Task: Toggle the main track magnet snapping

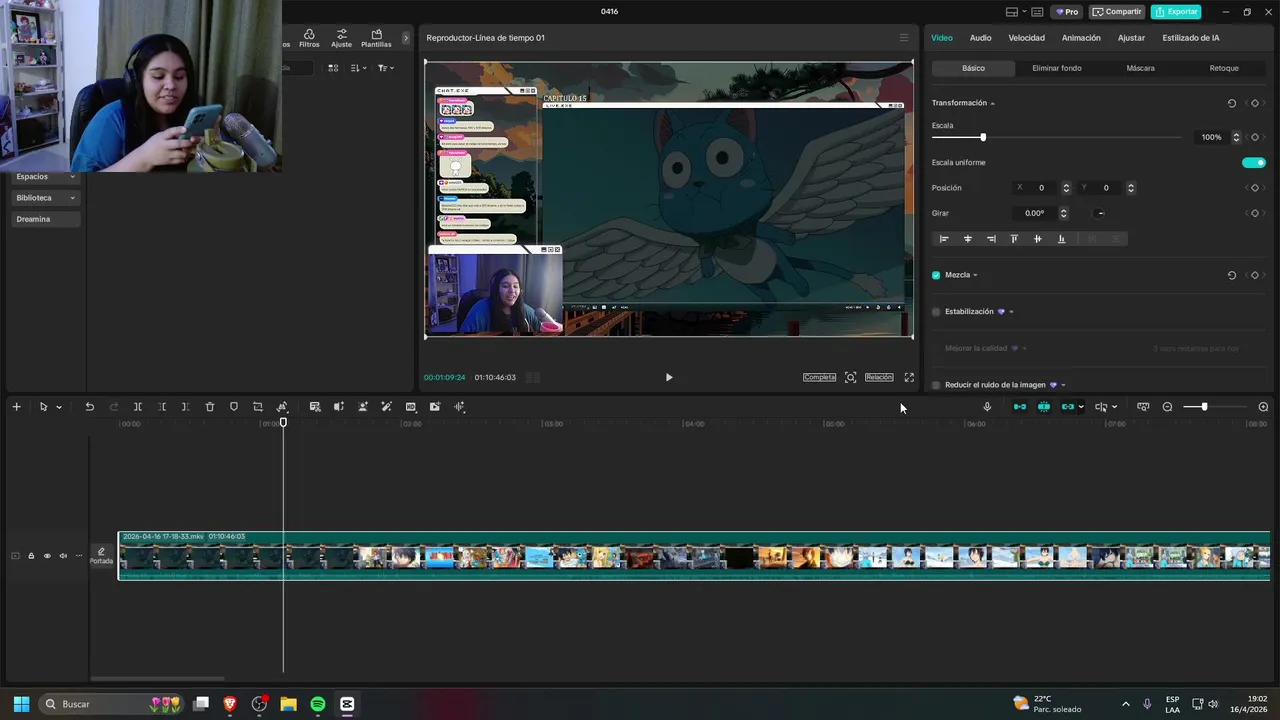Action: pos(1020,407)
